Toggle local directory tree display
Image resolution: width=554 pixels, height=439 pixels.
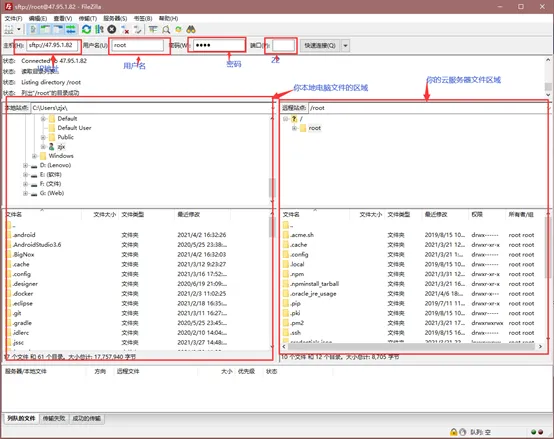(x=45, y=30)
